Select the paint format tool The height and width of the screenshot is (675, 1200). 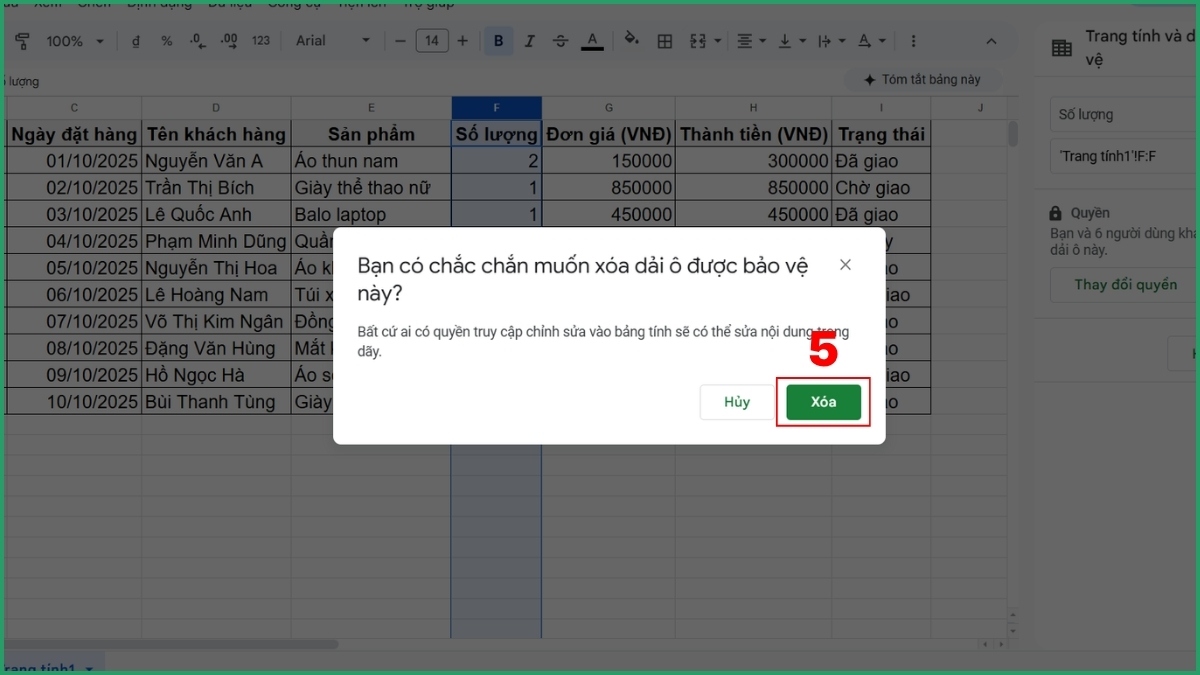(x=21, y=41)
